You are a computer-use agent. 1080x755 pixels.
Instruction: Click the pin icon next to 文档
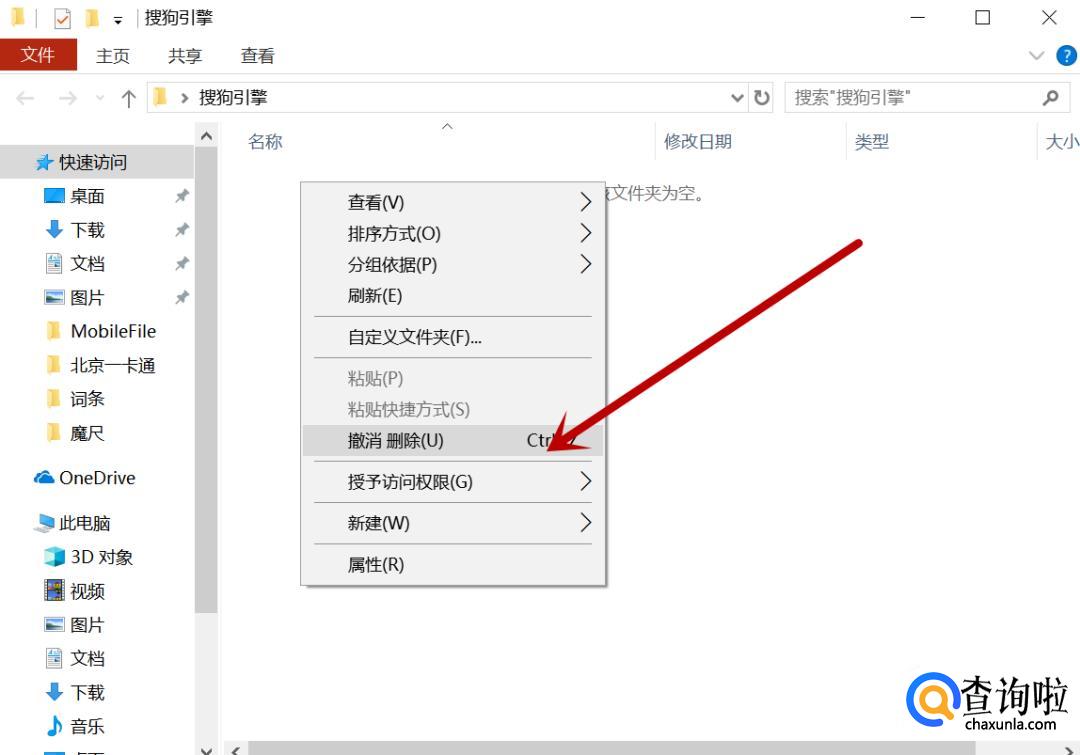(182, 264)
